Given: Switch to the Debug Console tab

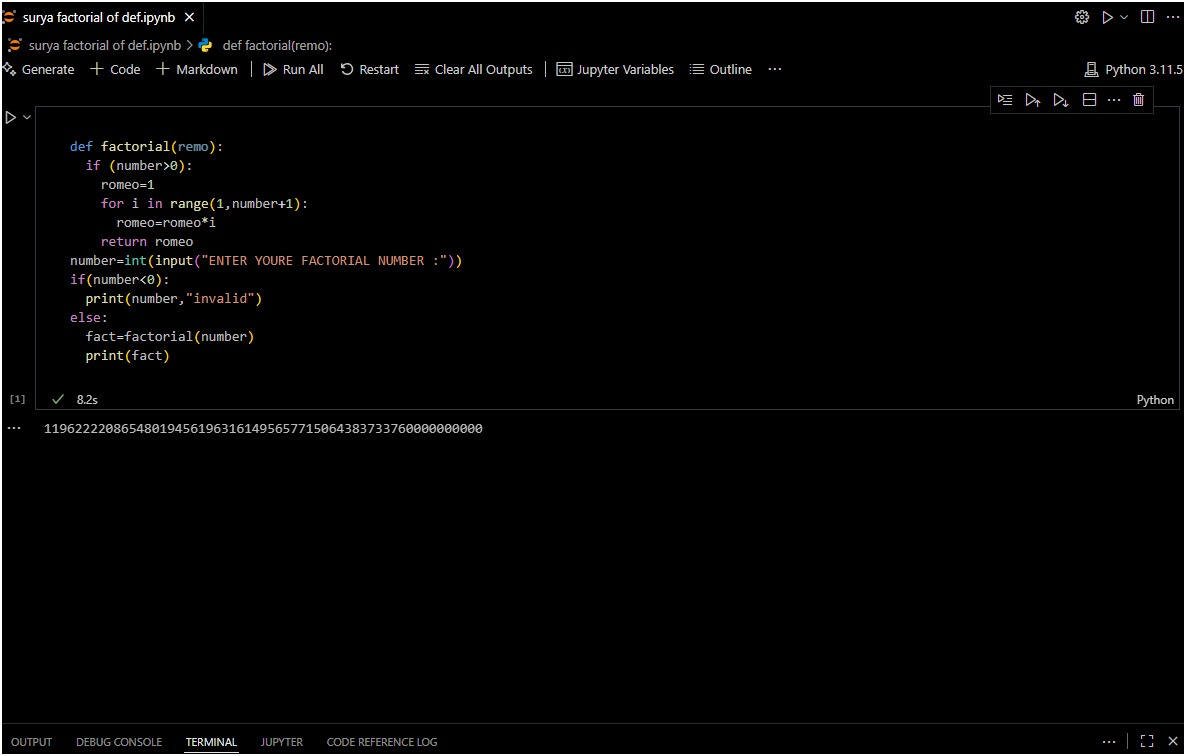Looking at the screenshot, I should (119, 742).
